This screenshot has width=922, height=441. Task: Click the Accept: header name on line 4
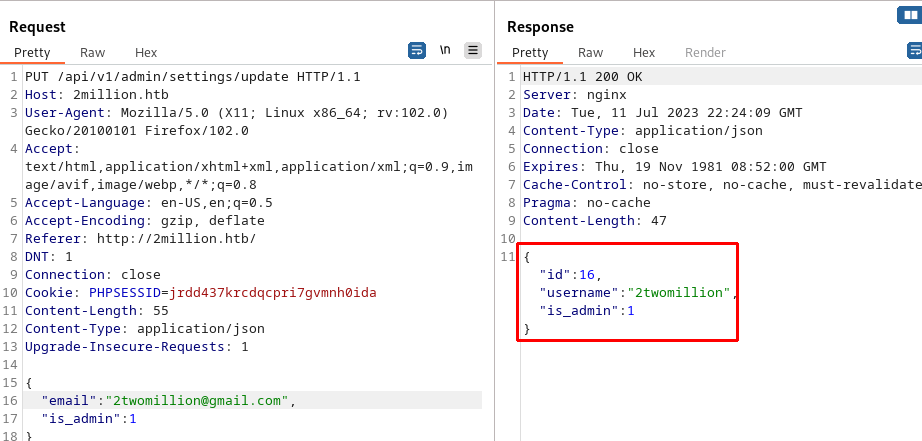coord(52,149)
